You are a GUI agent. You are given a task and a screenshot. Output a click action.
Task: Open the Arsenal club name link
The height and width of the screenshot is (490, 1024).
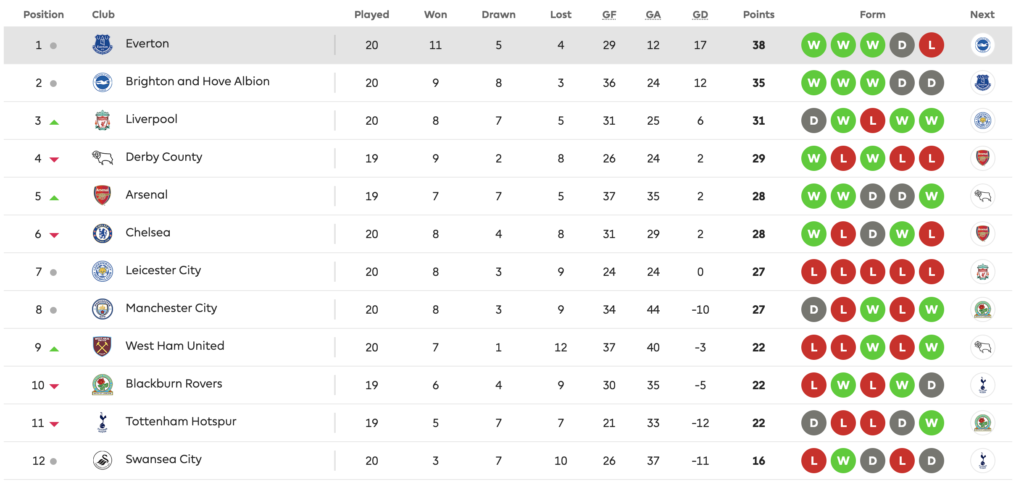click(146, 195)
